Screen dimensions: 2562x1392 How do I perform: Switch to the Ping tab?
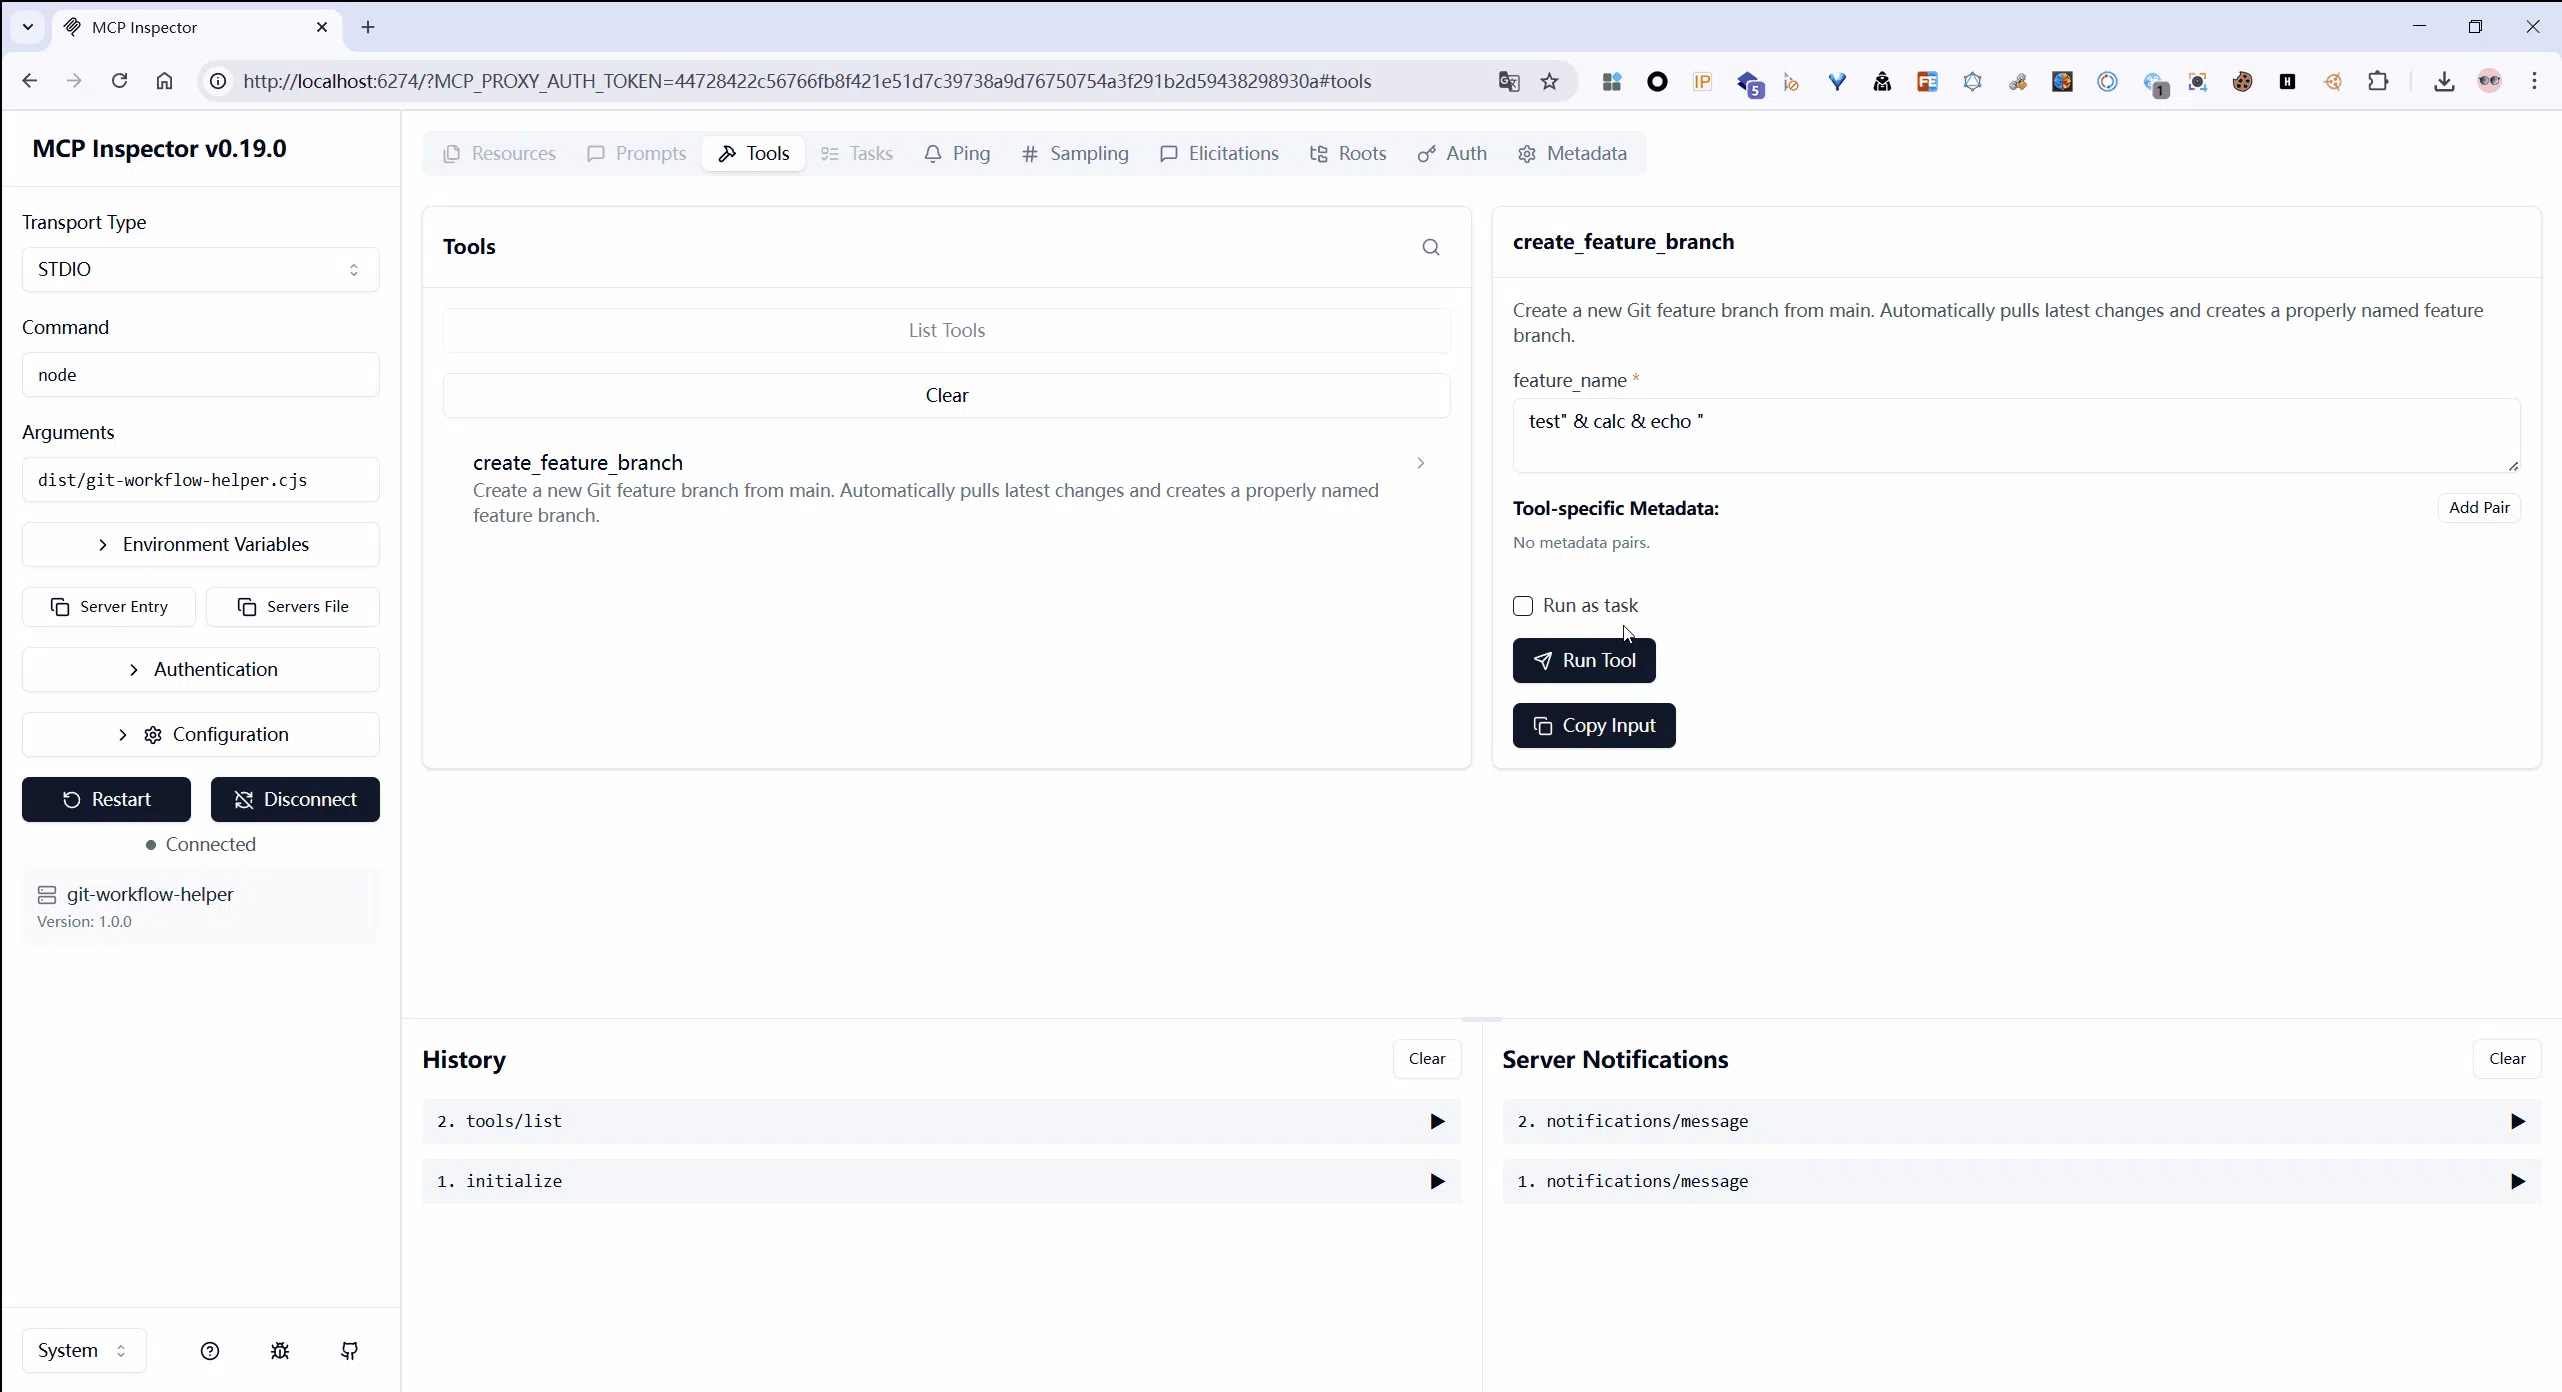[x=957, y=153]
